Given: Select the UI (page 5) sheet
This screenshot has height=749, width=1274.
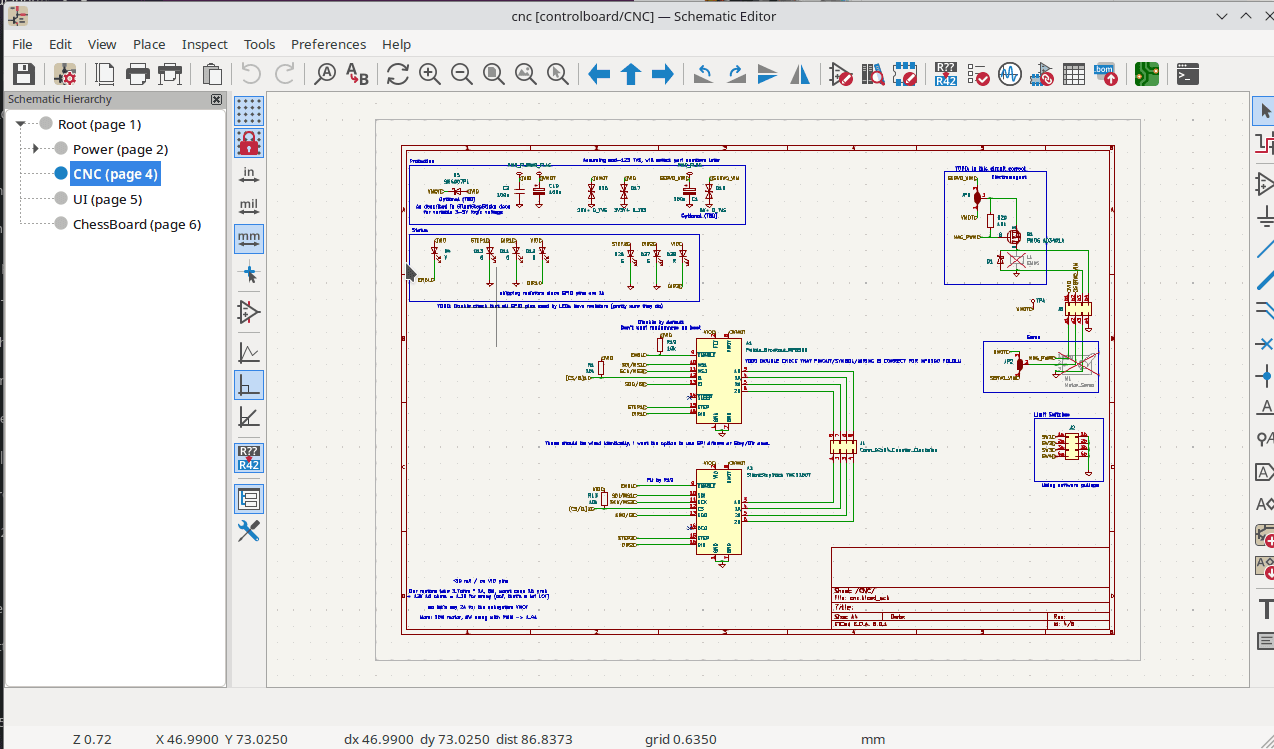Looking at the screenshot, I should [107, 199].
